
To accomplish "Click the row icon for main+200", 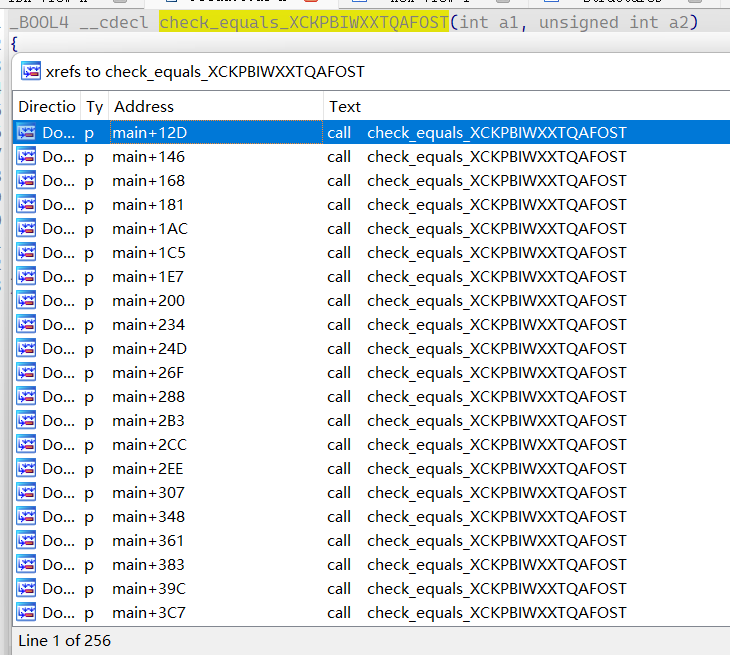I will (x=26, y=301).
